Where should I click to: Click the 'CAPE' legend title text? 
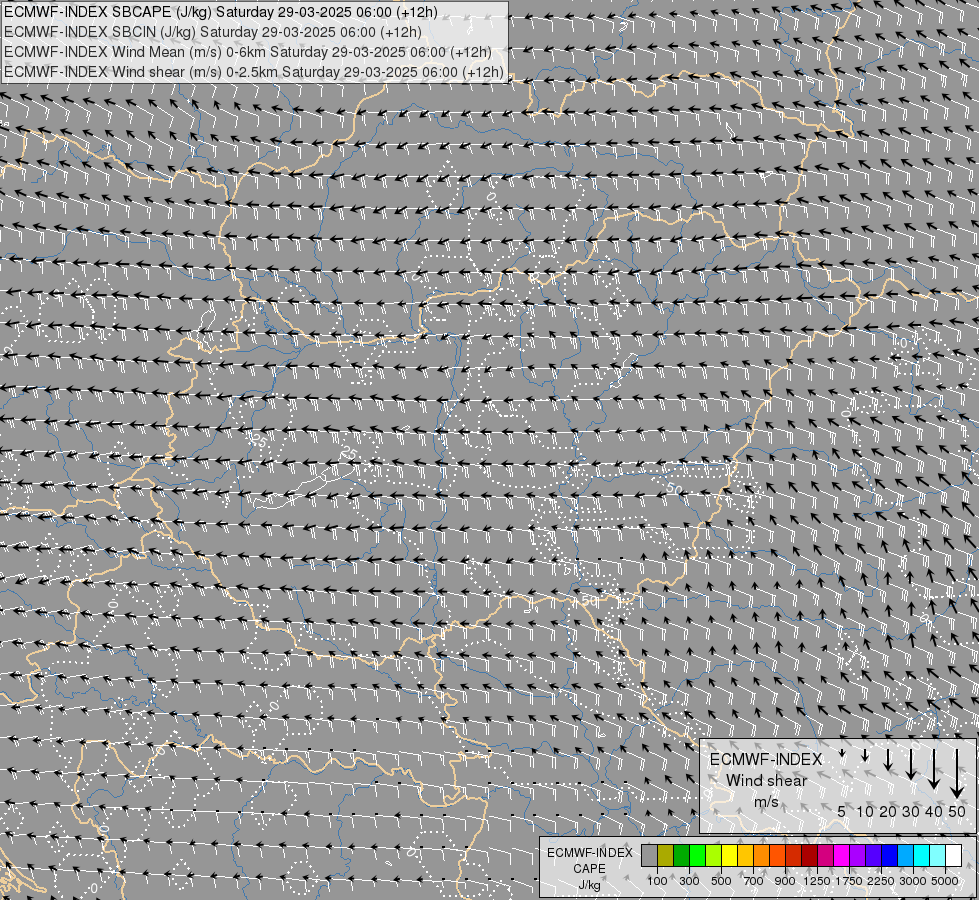point(589,869)
